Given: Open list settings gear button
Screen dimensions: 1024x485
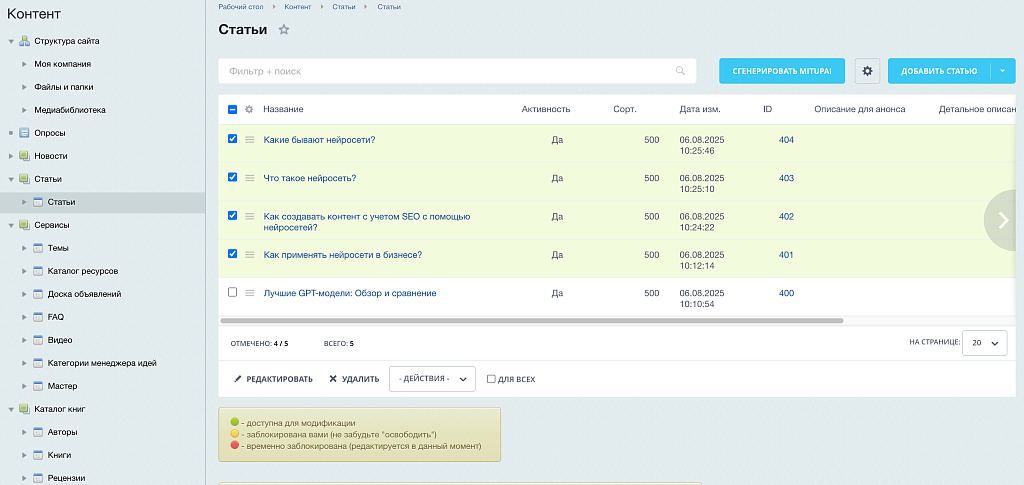Looking at the screenshot, I should click(x=867, y=71).
